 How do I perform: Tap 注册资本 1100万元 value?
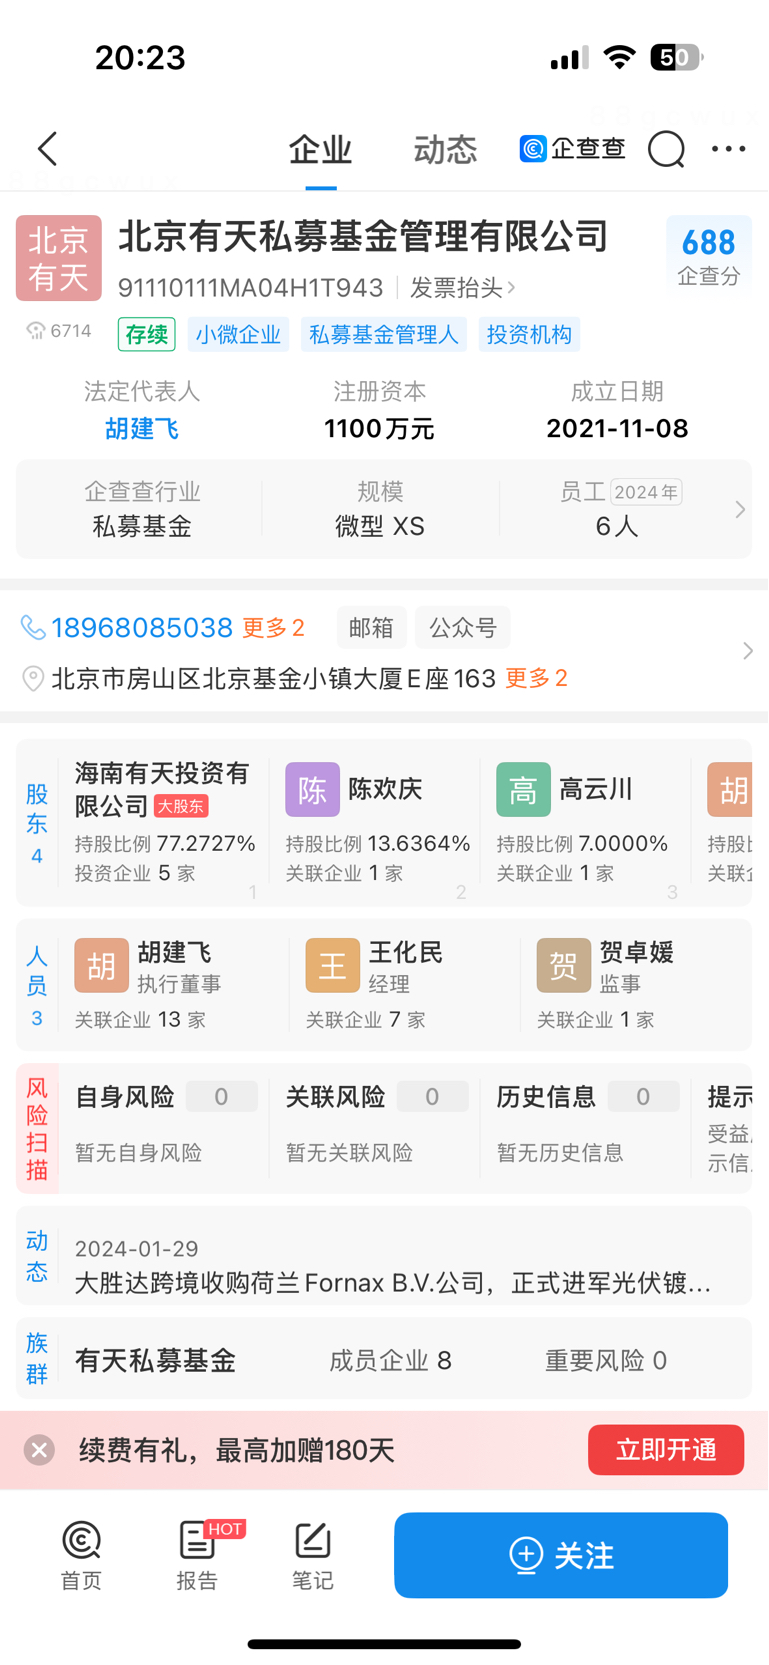(x=379, y=429)
